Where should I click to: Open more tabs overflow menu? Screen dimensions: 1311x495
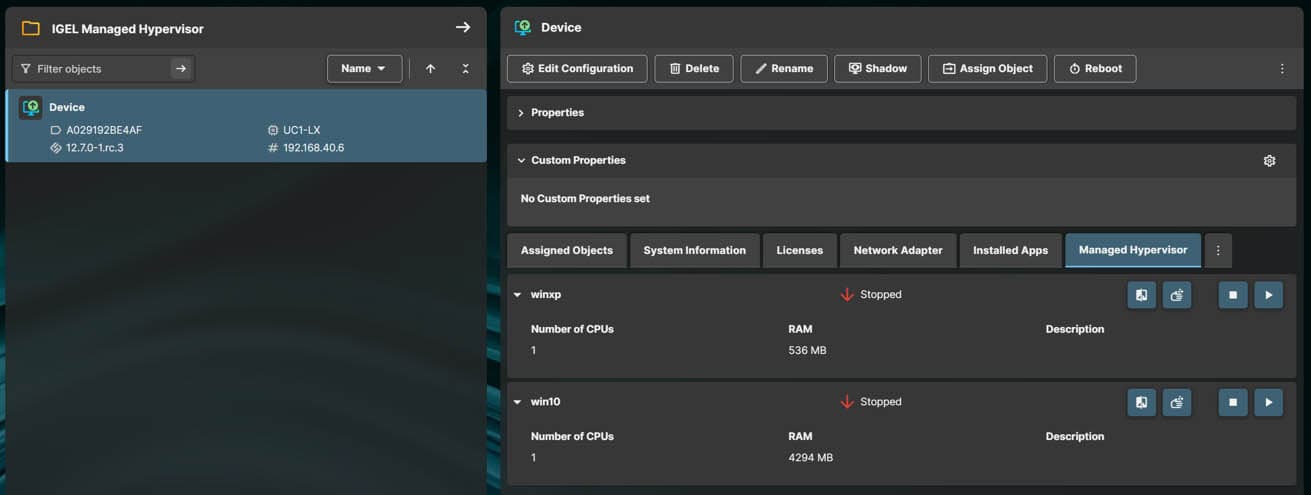pos(1218,250)
